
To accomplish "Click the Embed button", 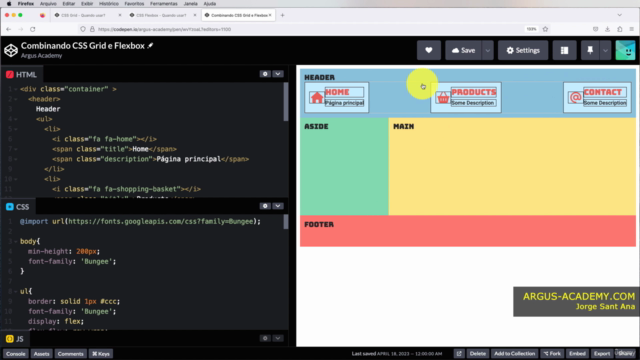I will click(577, 353).
